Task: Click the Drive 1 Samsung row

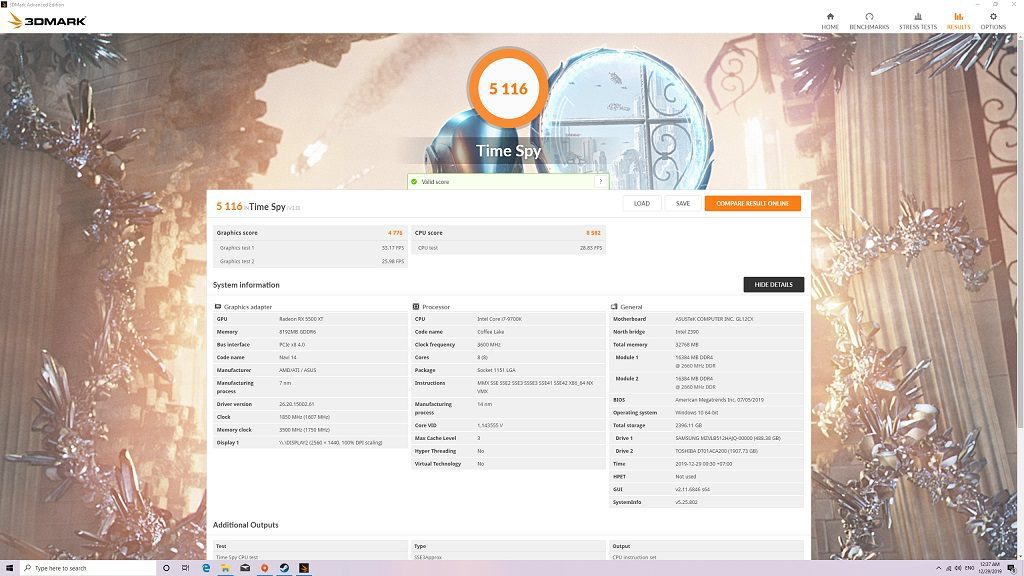Action: coord(706,438)
